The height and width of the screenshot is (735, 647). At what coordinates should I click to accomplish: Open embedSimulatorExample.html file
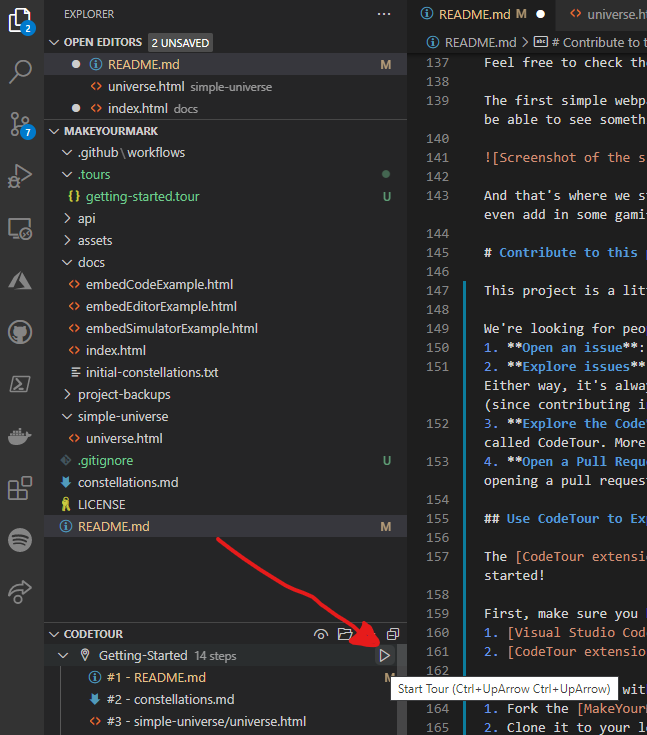click(226, 329)
